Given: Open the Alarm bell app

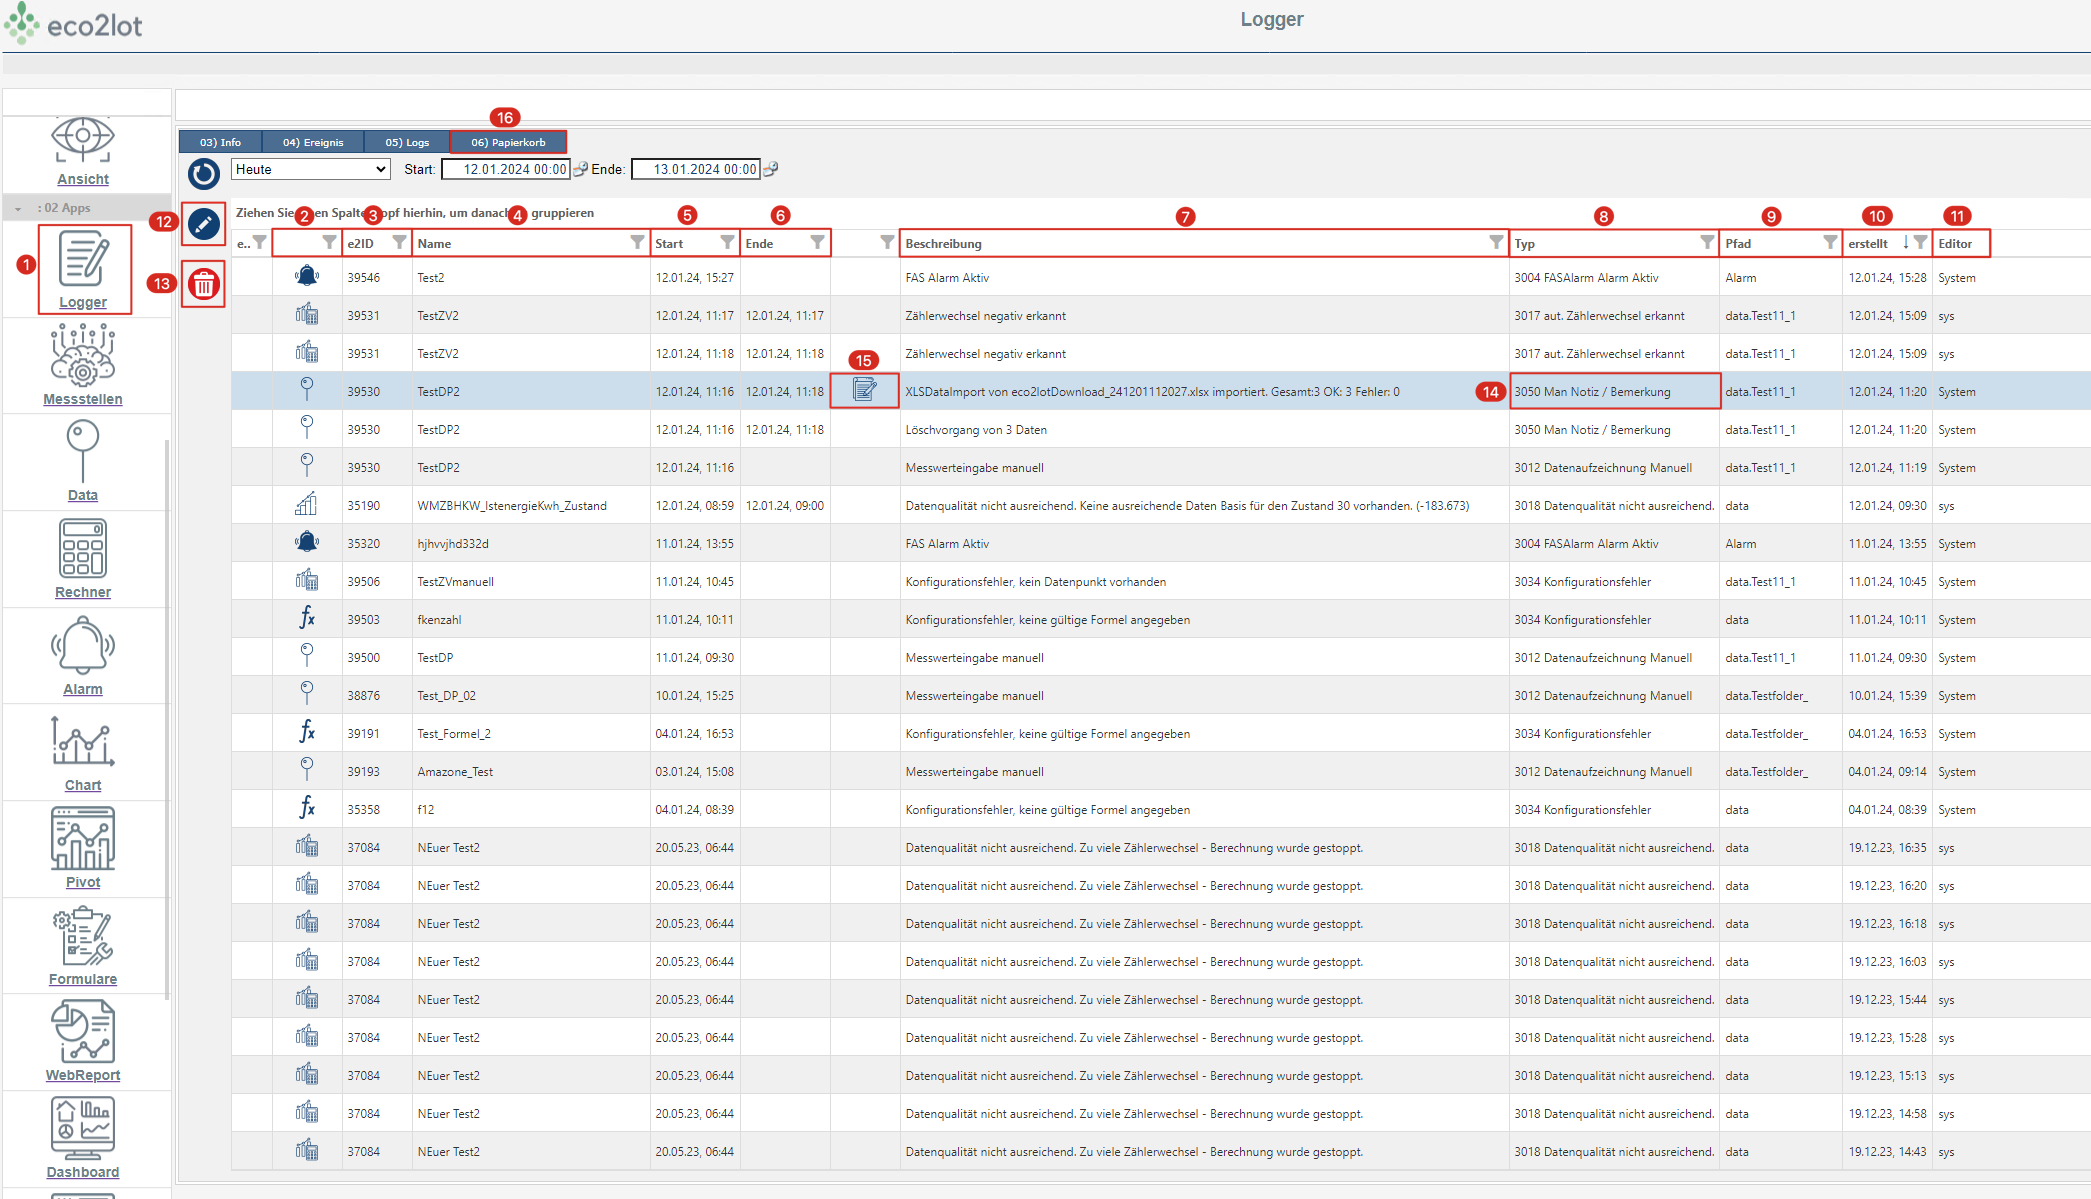Looking at the screenshot, I should (83, 645).
